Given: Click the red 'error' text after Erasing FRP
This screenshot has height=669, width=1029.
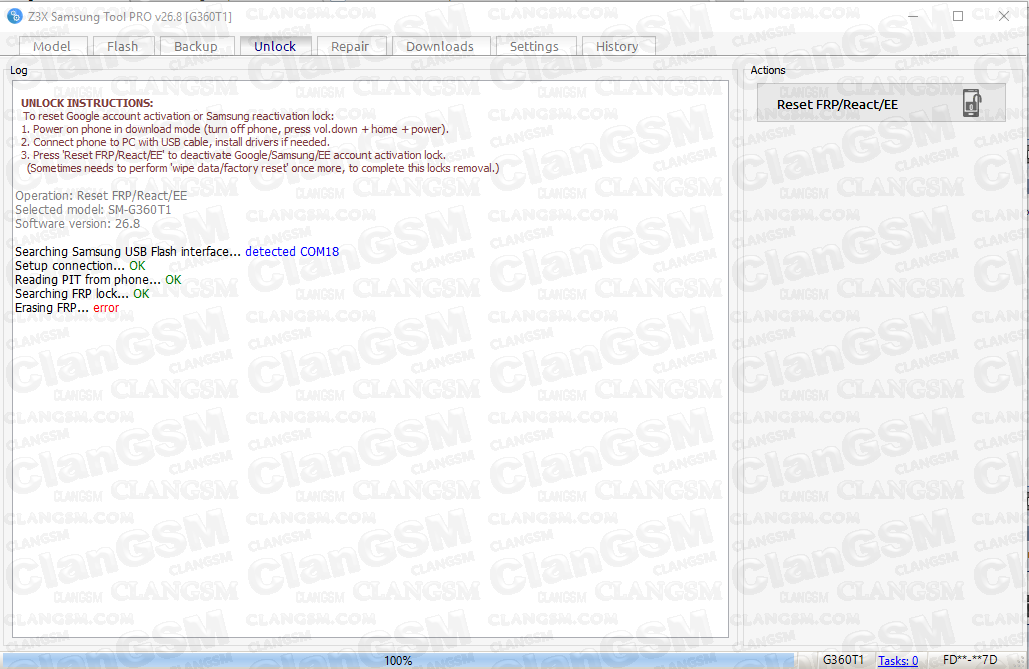Looking at the screenshot, I should pyautogui.click(x=106, y=308).
